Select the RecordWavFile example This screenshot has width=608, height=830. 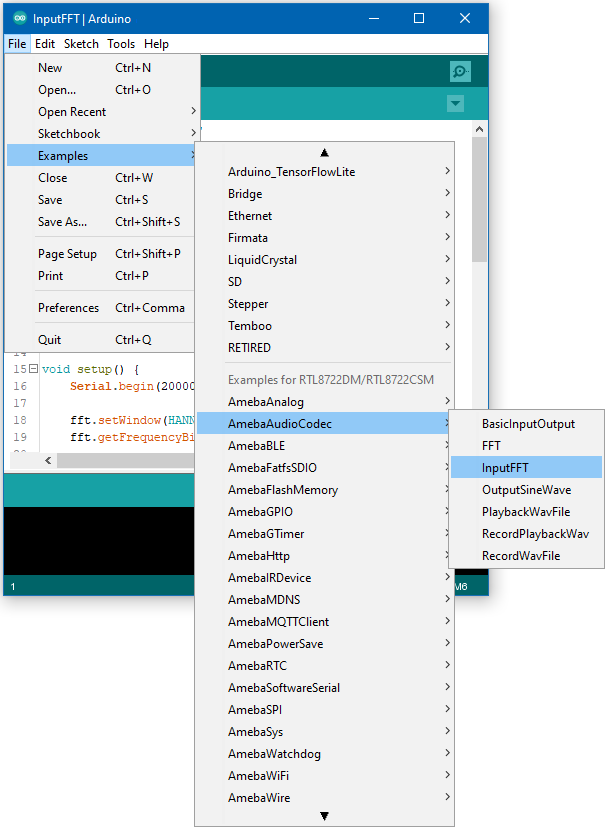pyautogui.click(x=520, y=555)
